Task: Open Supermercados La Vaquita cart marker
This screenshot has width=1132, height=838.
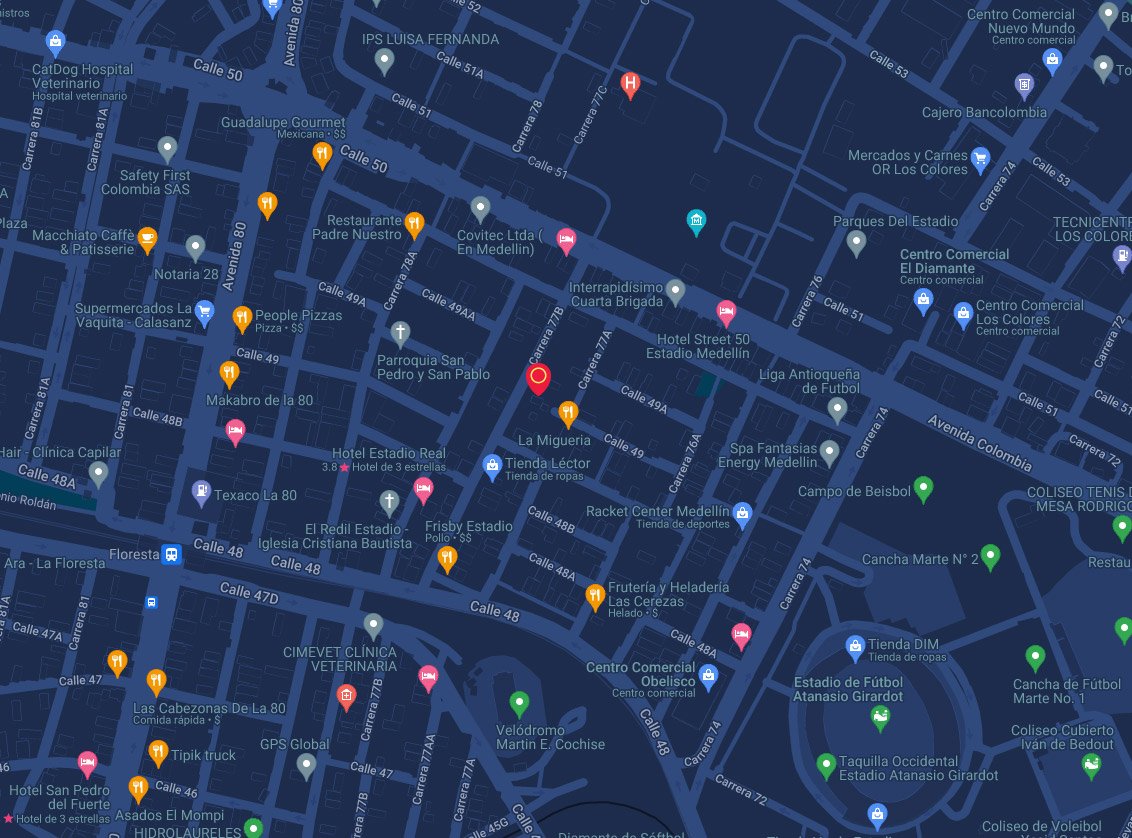Action: coord(205,312)
